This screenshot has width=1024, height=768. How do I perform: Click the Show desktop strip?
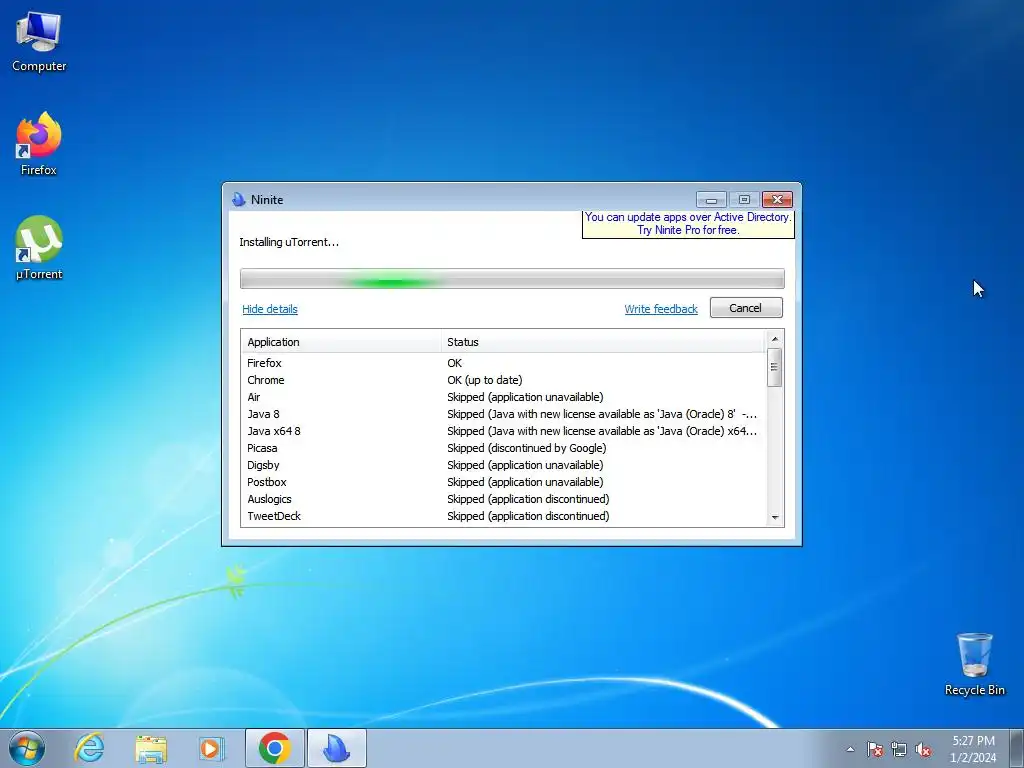(x=1017, y=748)
